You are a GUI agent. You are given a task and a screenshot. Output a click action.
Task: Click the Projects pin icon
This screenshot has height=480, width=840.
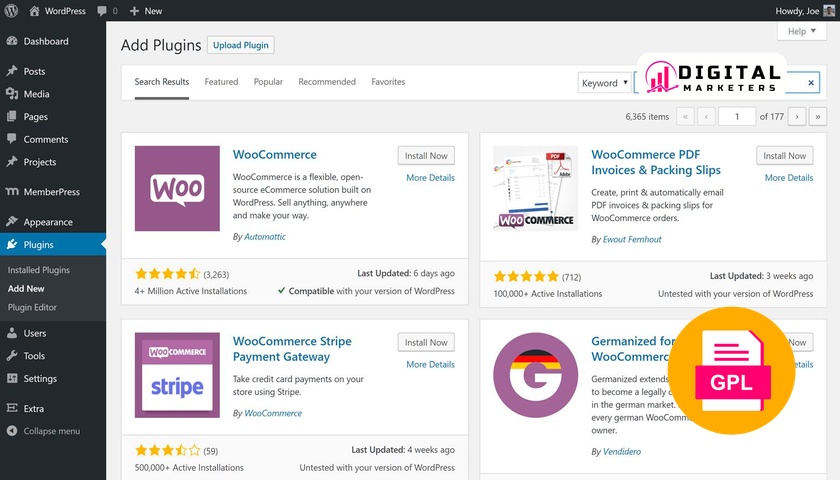pyautogui.click(x=12, y=161)
